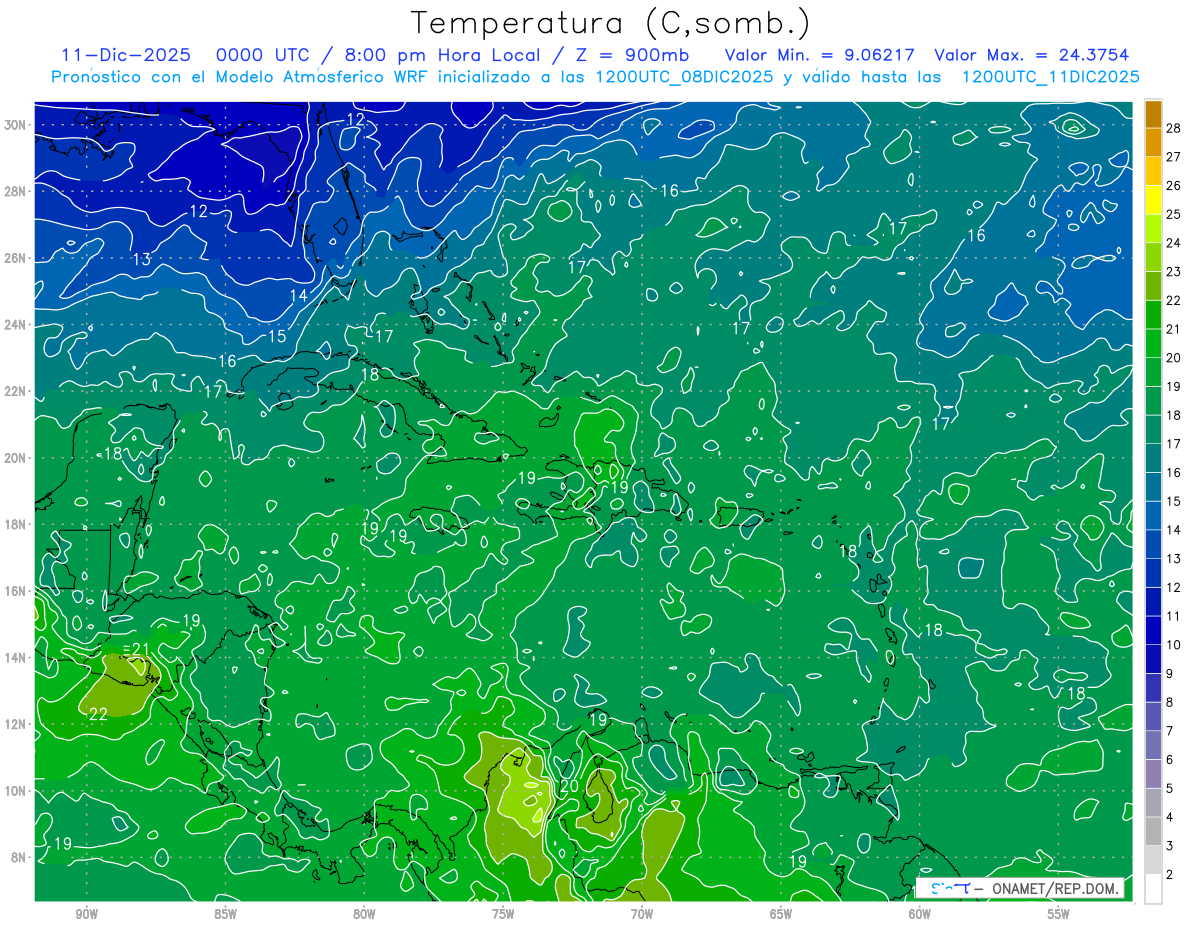Click the "22N" latitude axis label
This screenshot has height=927, width=1200.
17,391
